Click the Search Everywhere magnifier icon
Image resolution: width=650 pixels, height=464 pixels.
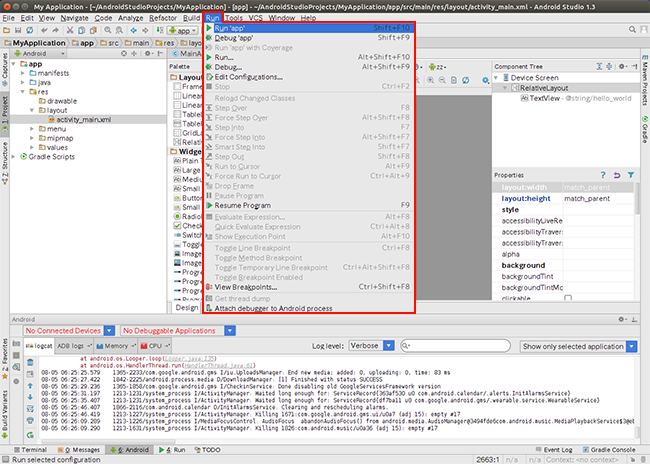632,29
